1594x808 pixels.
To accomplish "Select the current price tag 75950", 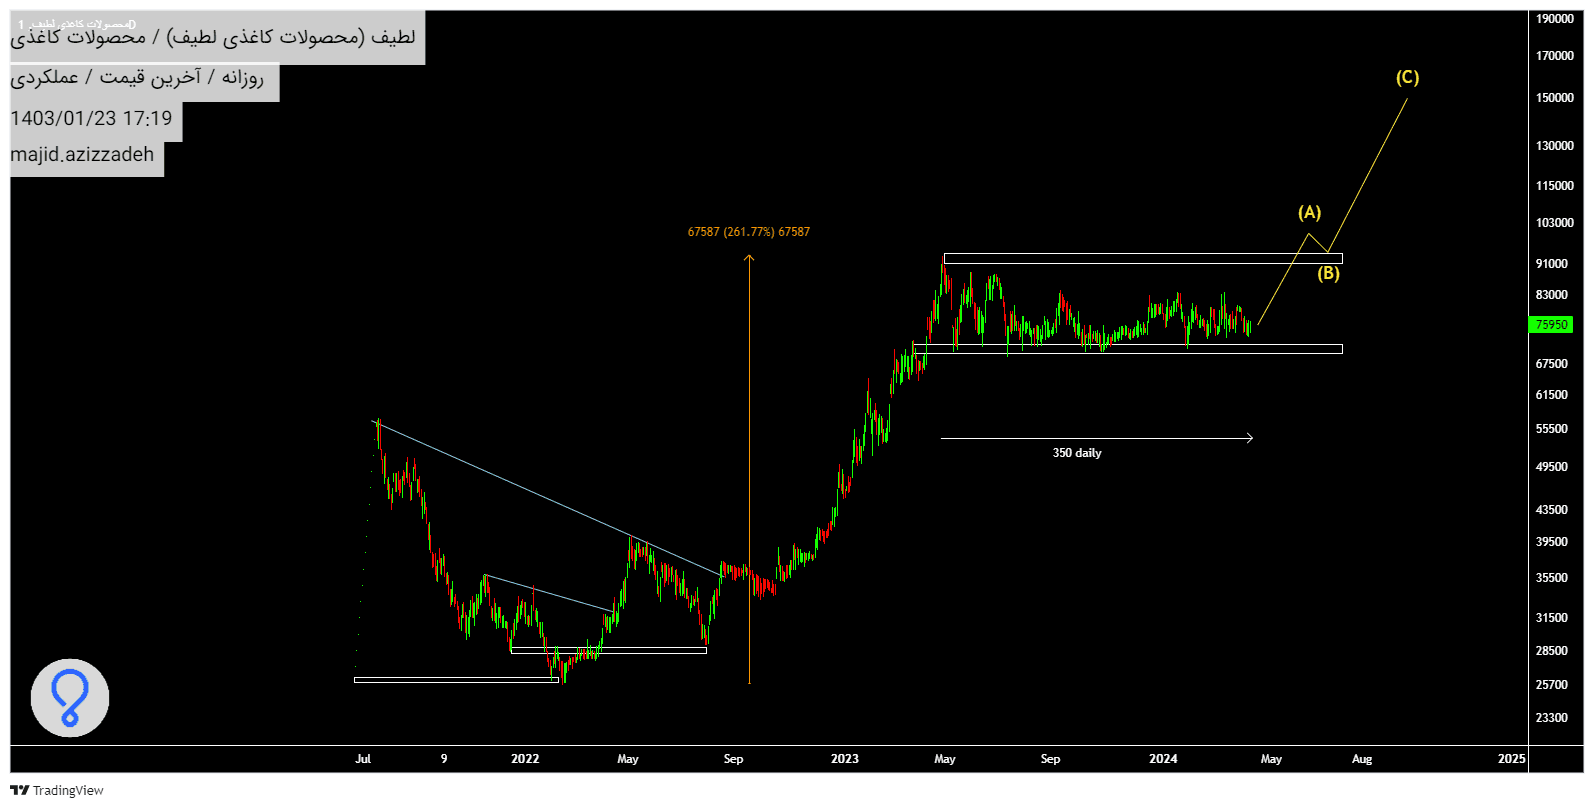I will [x=1552, y=325].
